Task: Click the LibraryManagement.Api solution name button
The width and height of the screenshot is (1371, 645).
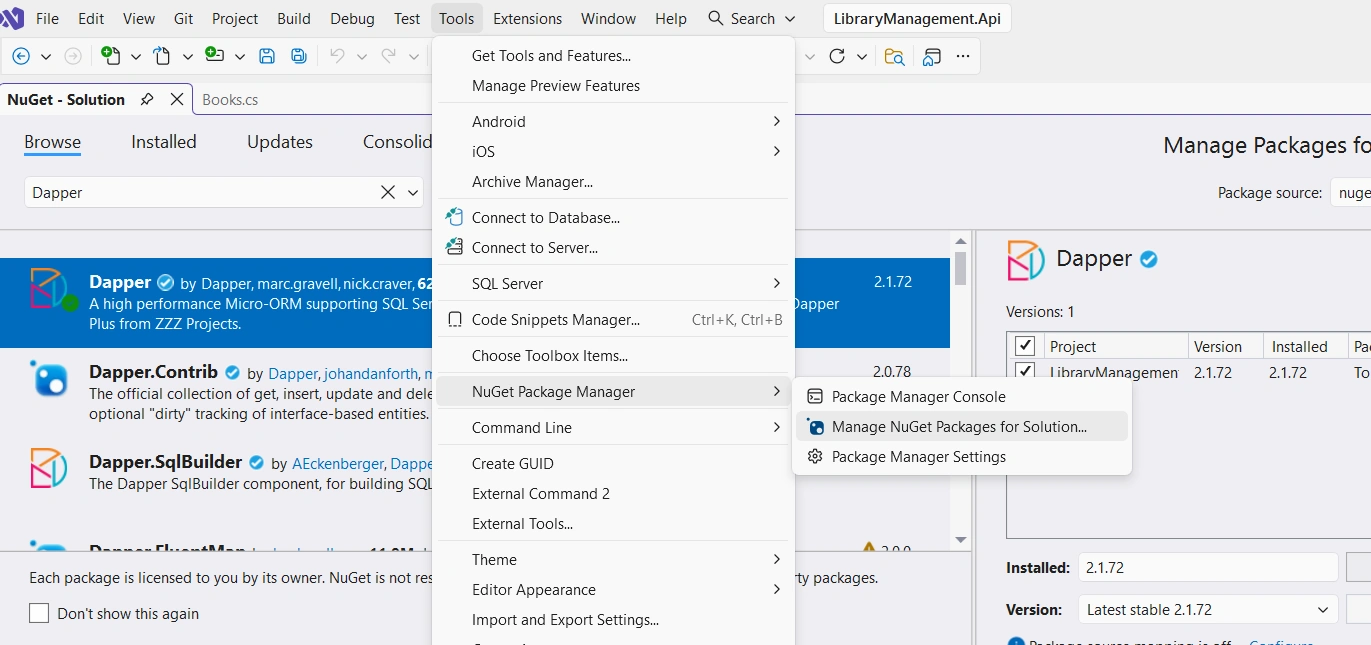Action: coord(917,18)
